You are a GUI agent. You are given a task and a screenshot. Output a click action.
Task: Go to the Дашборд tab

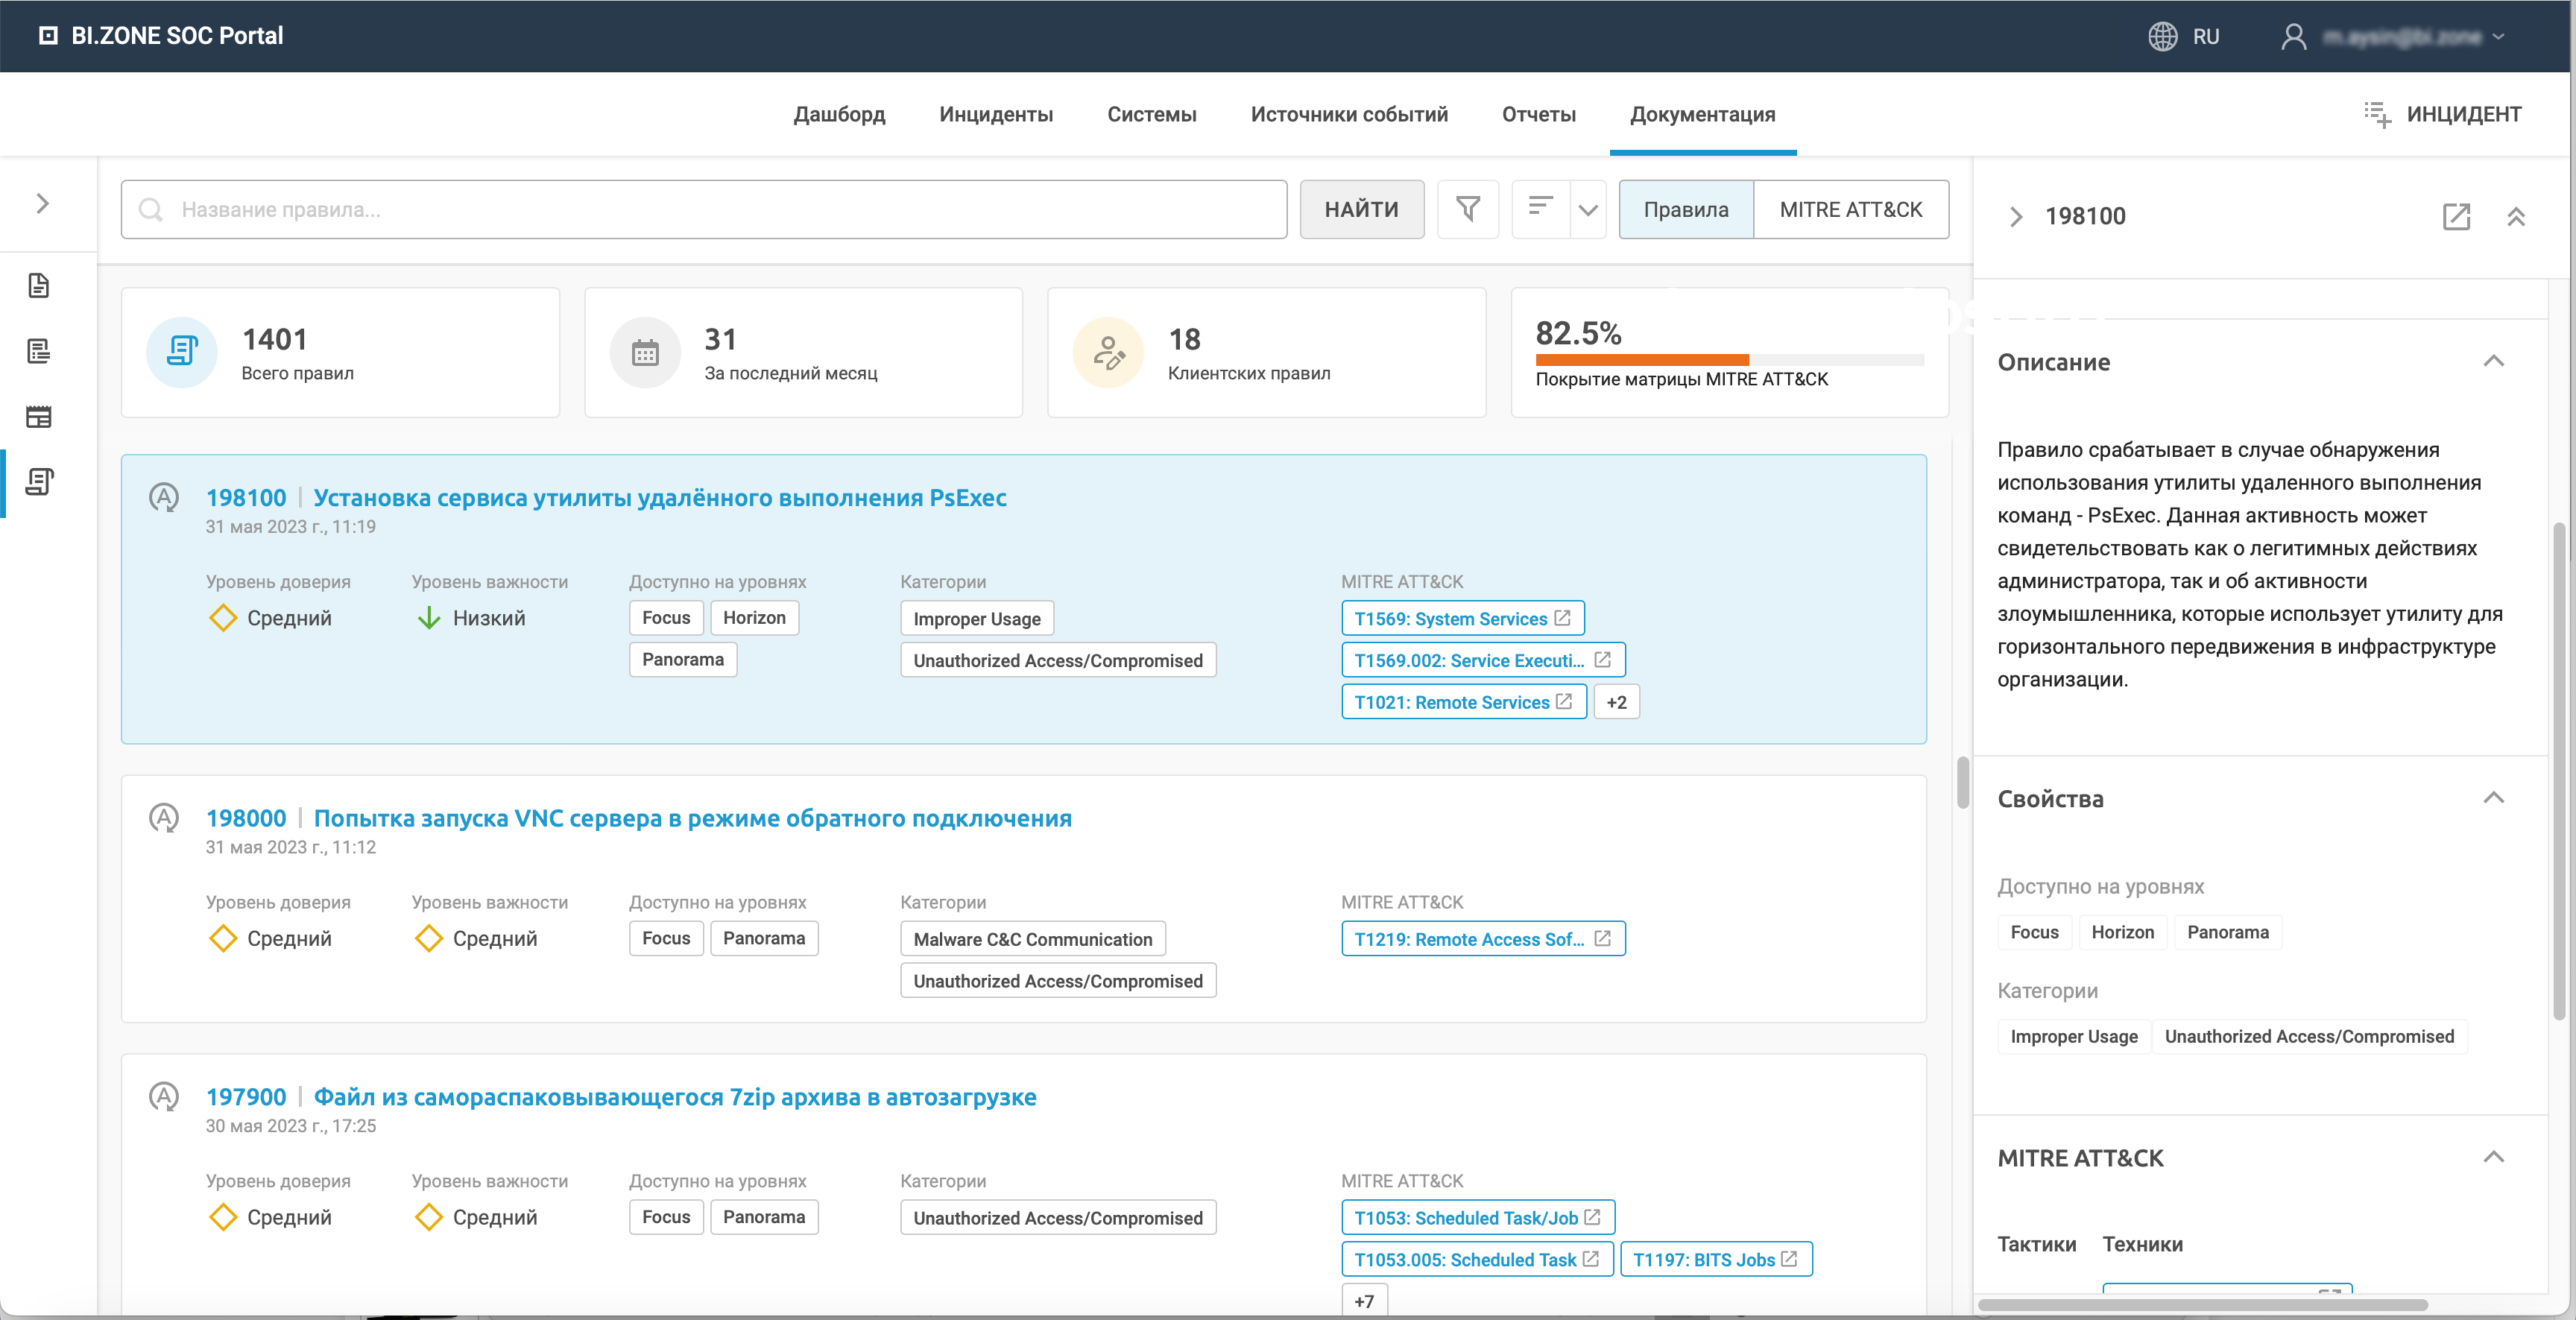(839, 115)
